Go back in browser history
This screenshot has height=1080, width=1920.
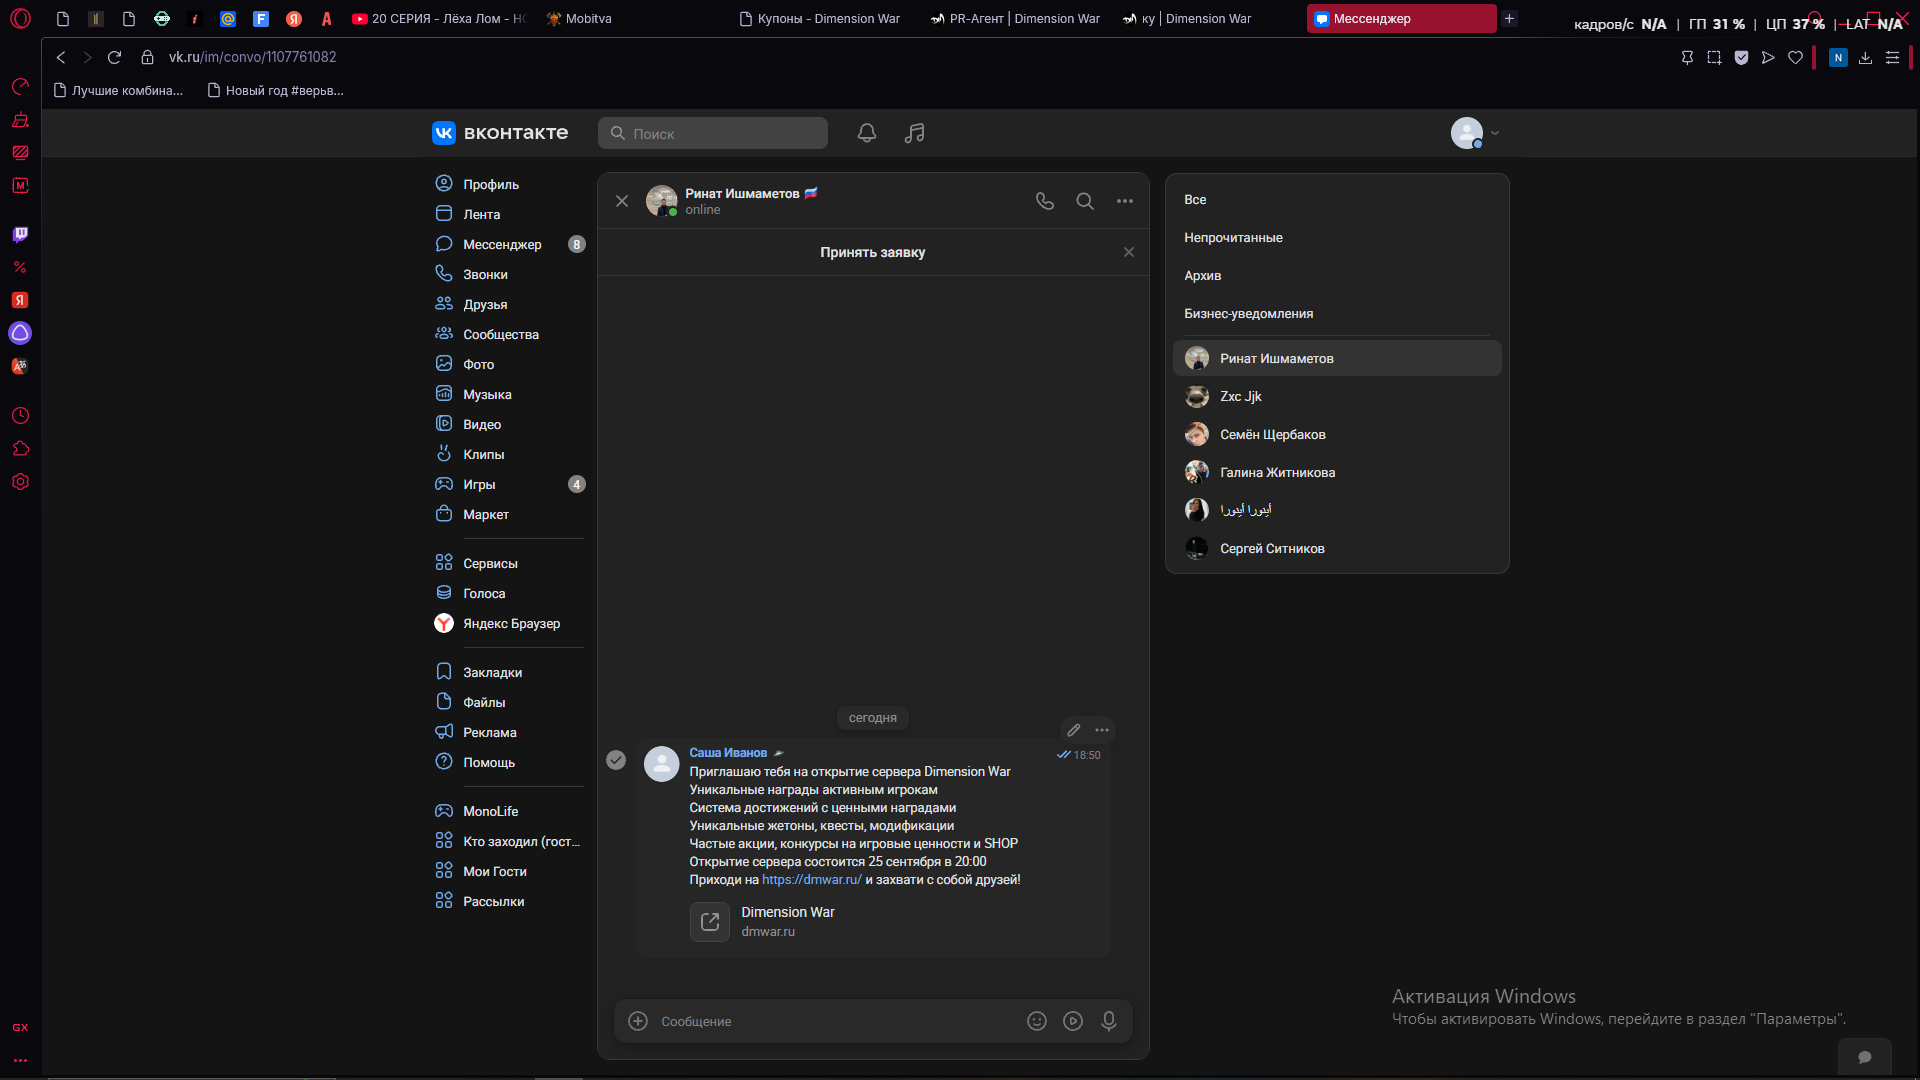61,57
